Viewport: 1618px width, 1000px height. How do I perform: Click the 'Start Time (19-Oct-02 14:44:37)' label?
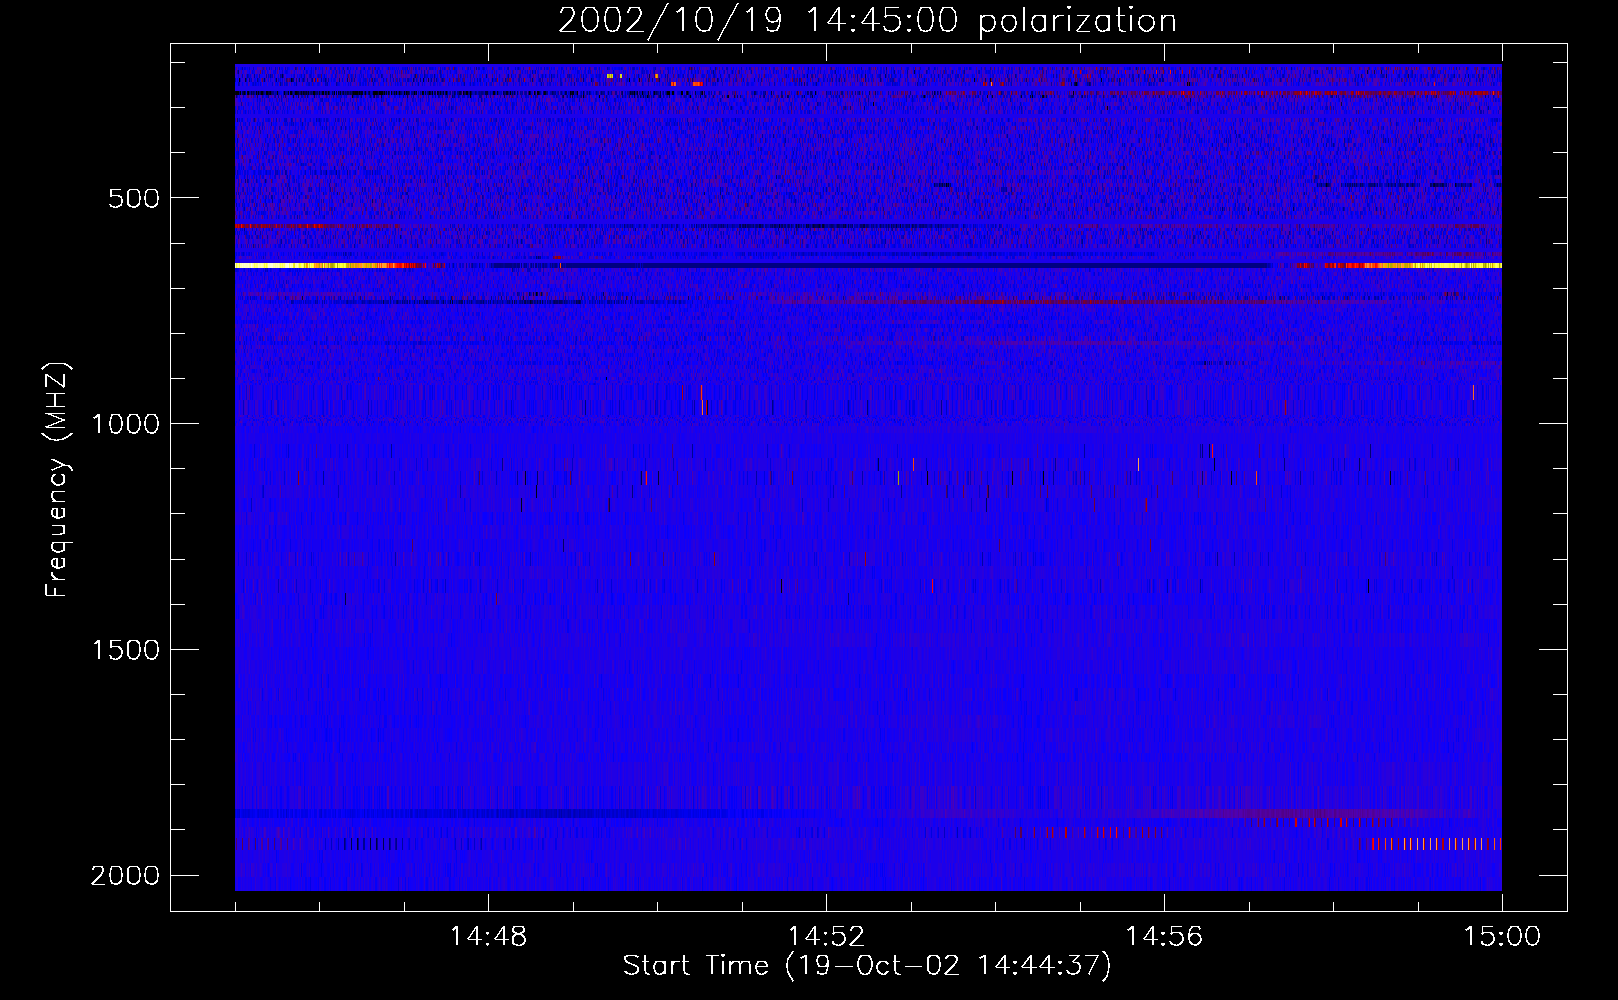[867, 966]
